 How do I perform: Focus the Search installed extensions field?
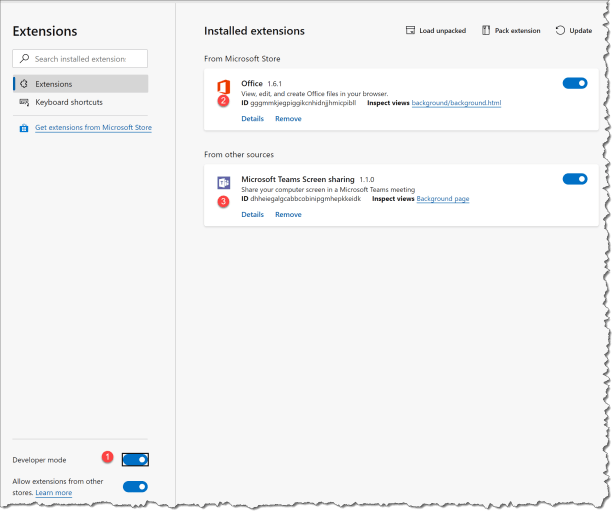coord(80,59)
